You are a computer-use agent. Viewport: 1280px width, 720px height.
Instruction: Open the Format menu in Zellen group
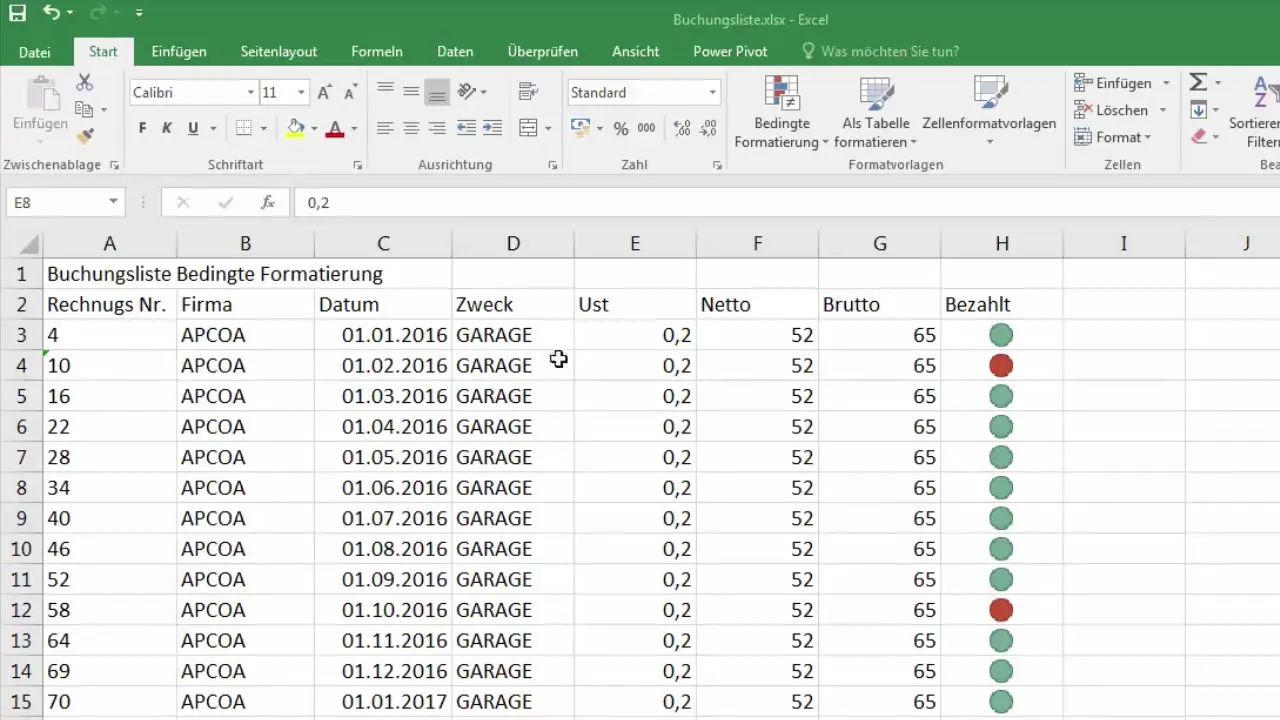point(1112,137)
